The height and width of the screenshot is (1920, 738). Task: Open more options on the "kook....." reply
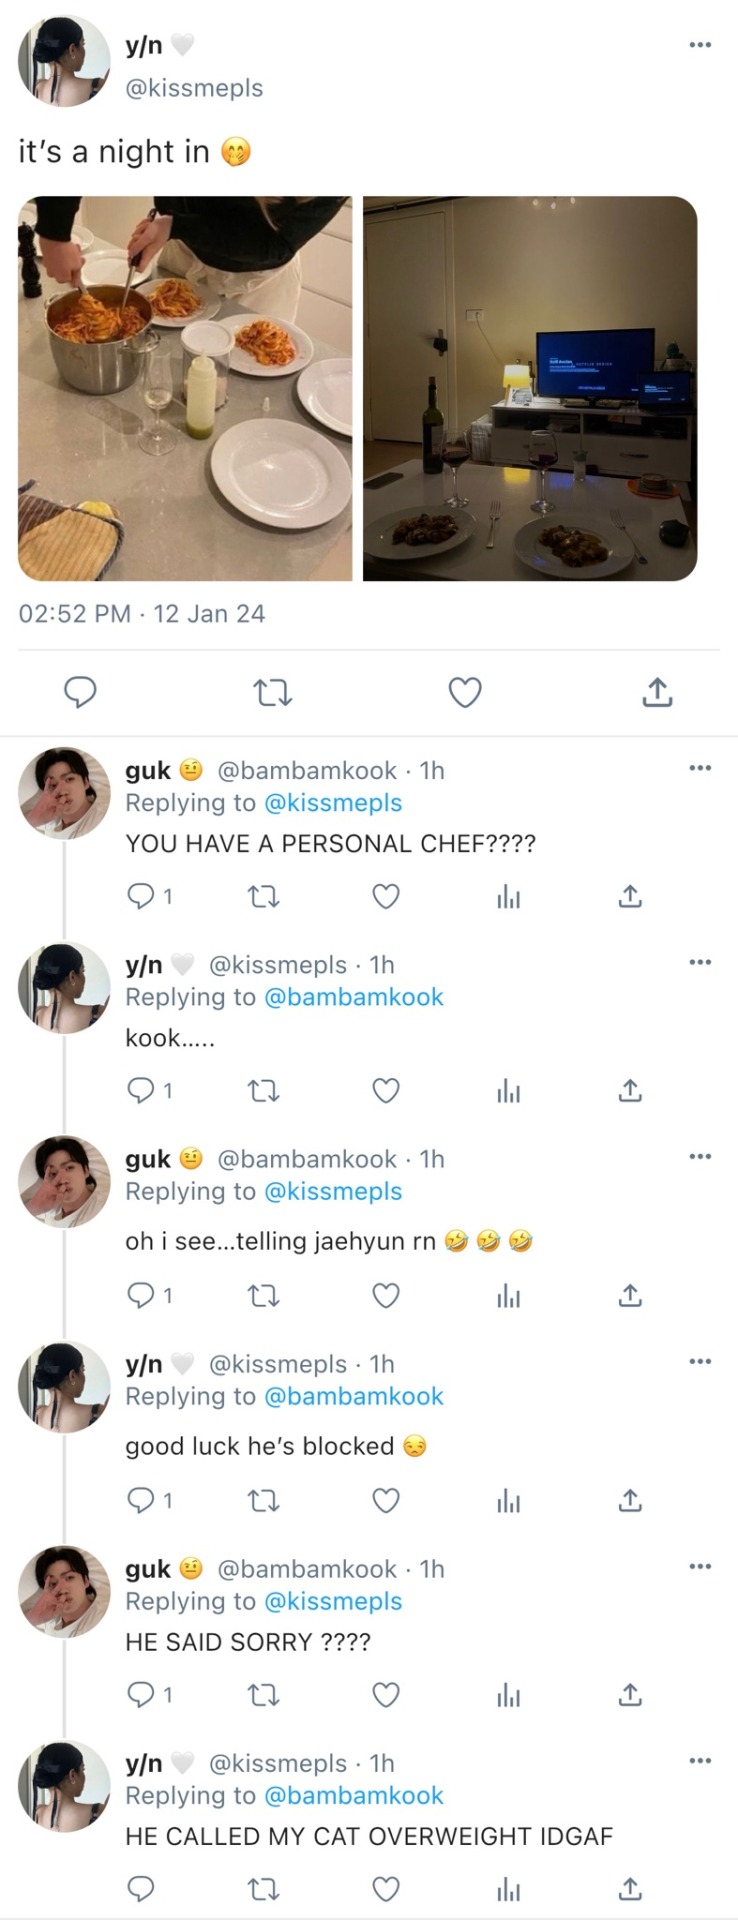click(x=700, y=962)
